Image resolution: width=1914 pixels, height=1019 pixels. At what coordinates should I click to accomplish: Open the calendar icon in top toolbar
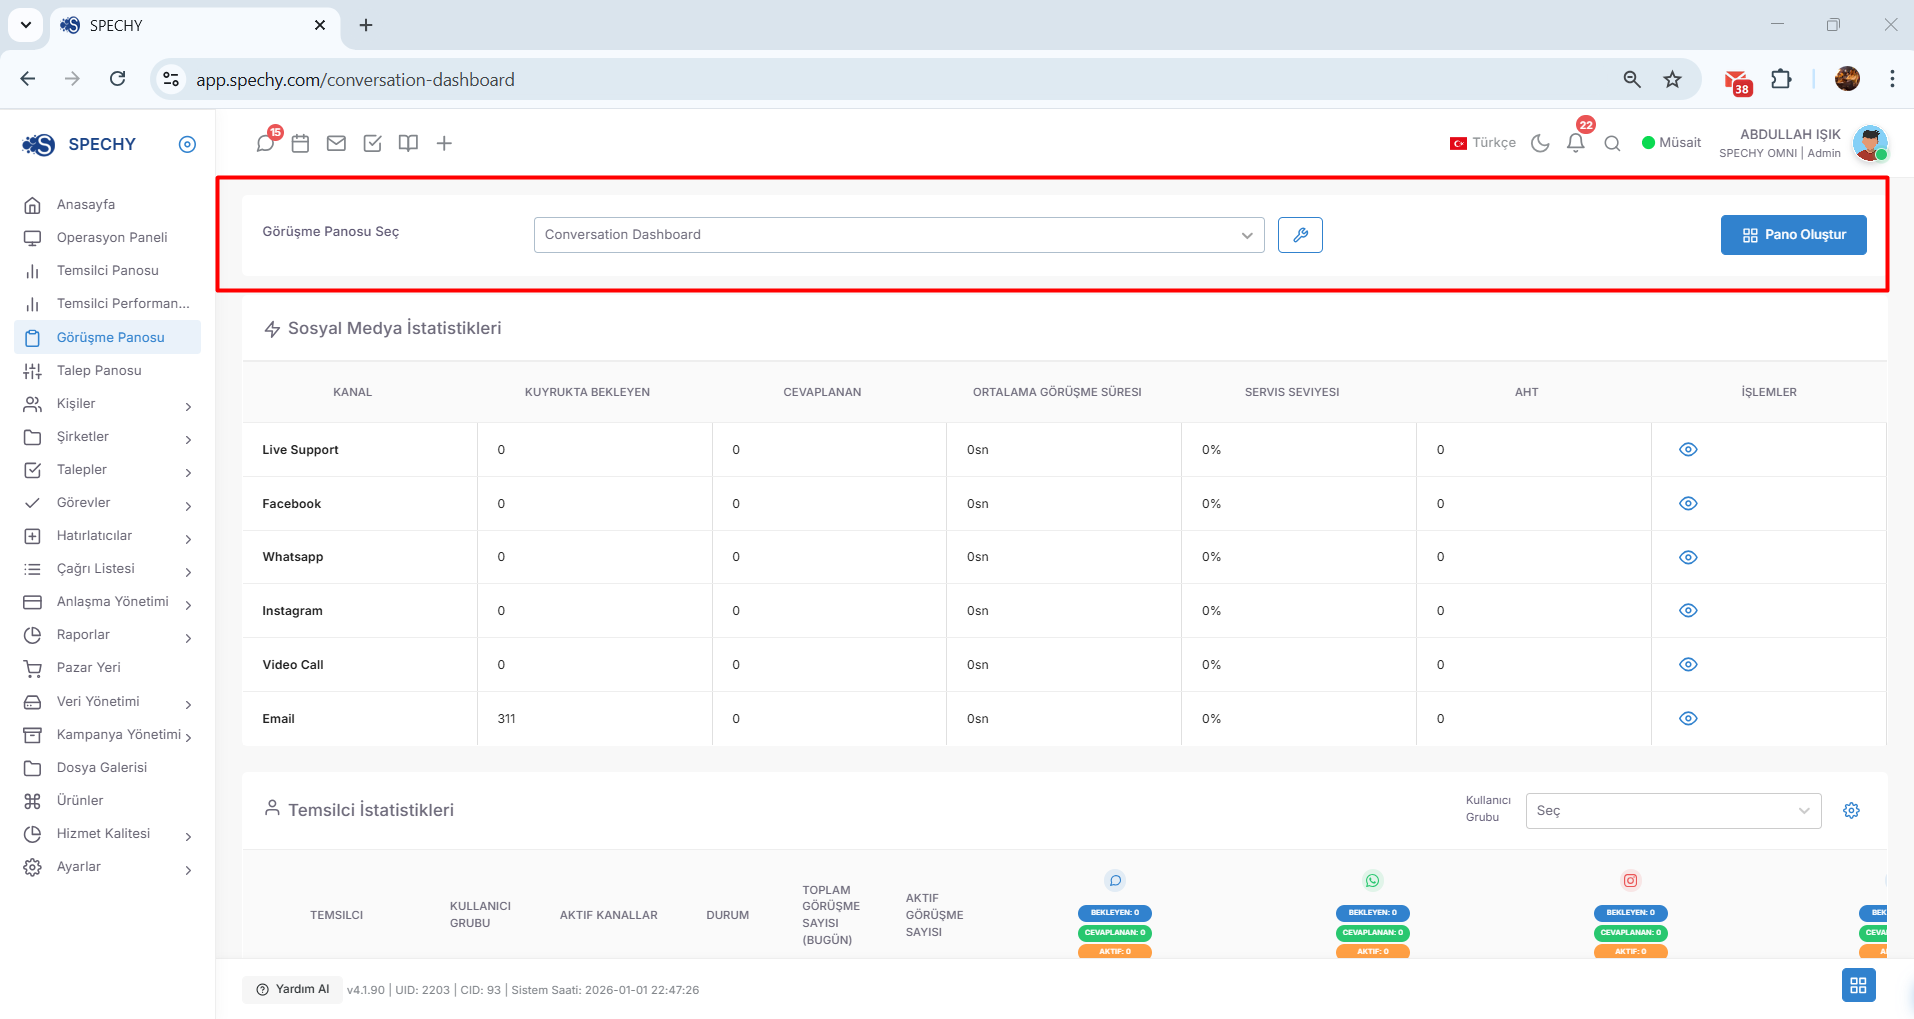click(x=300, y=143)
